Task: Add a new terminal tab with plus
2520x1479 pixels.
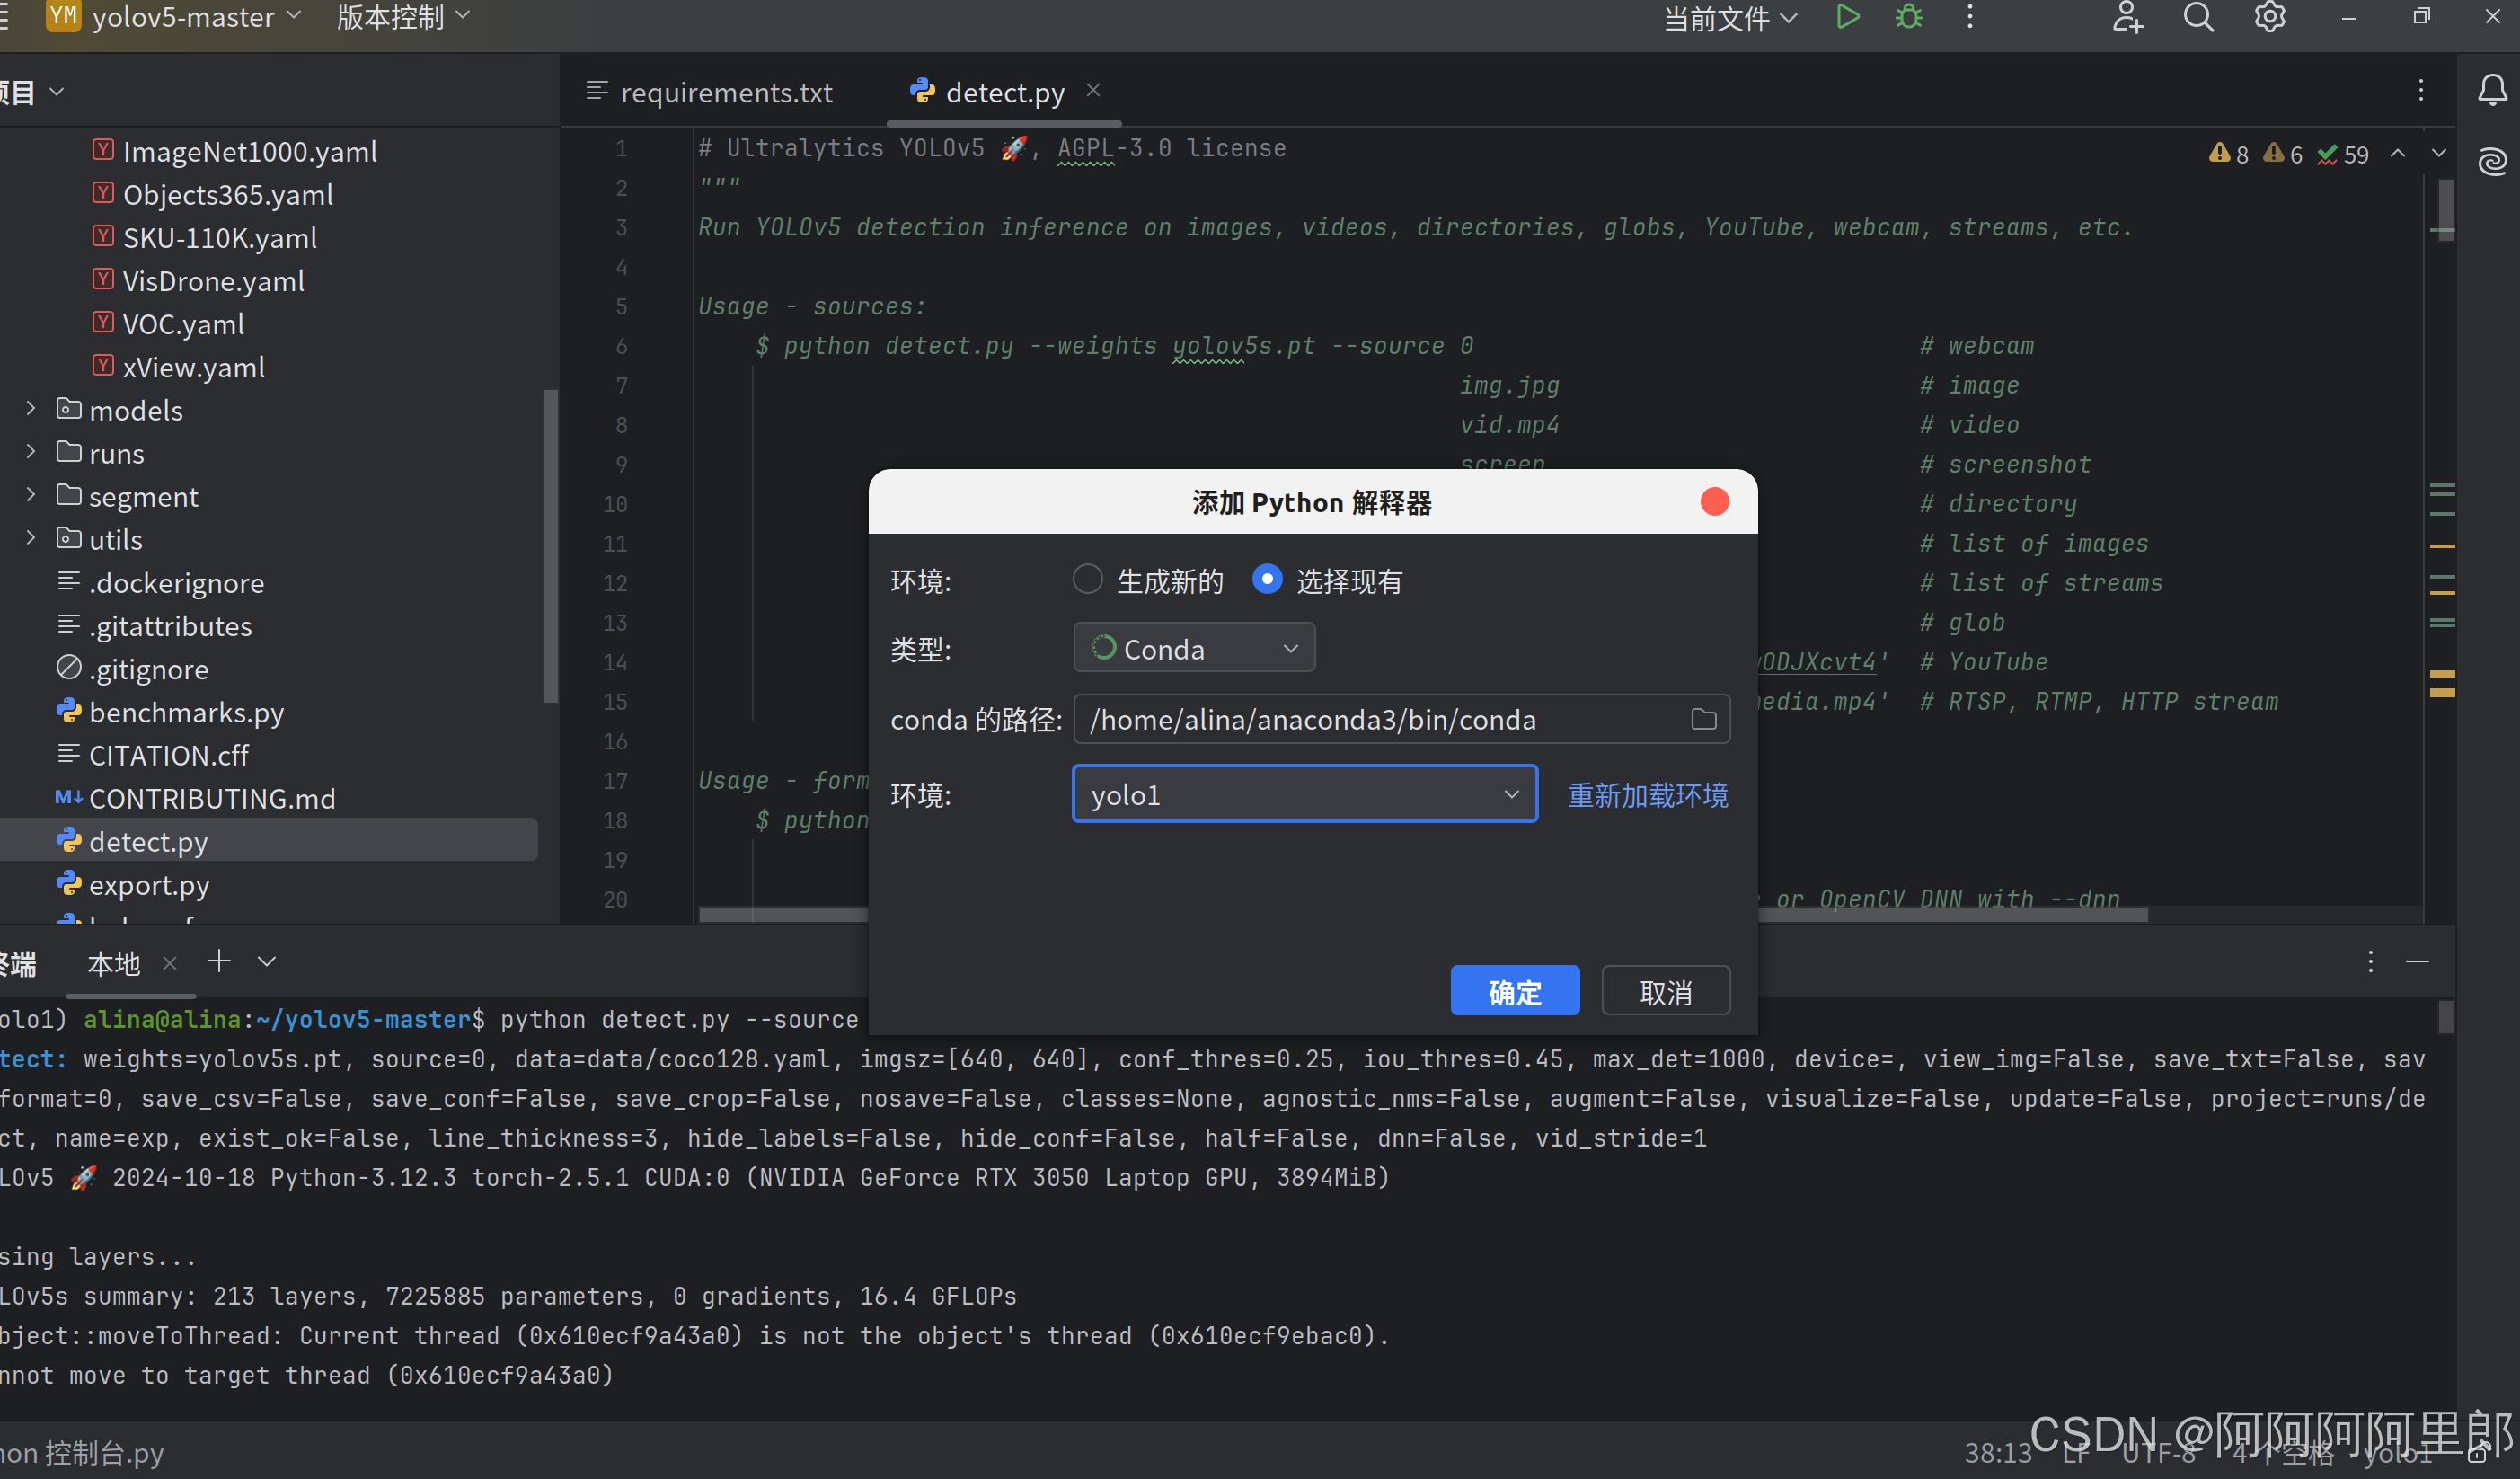Action: pyautogui.click(x=219, y=961)
